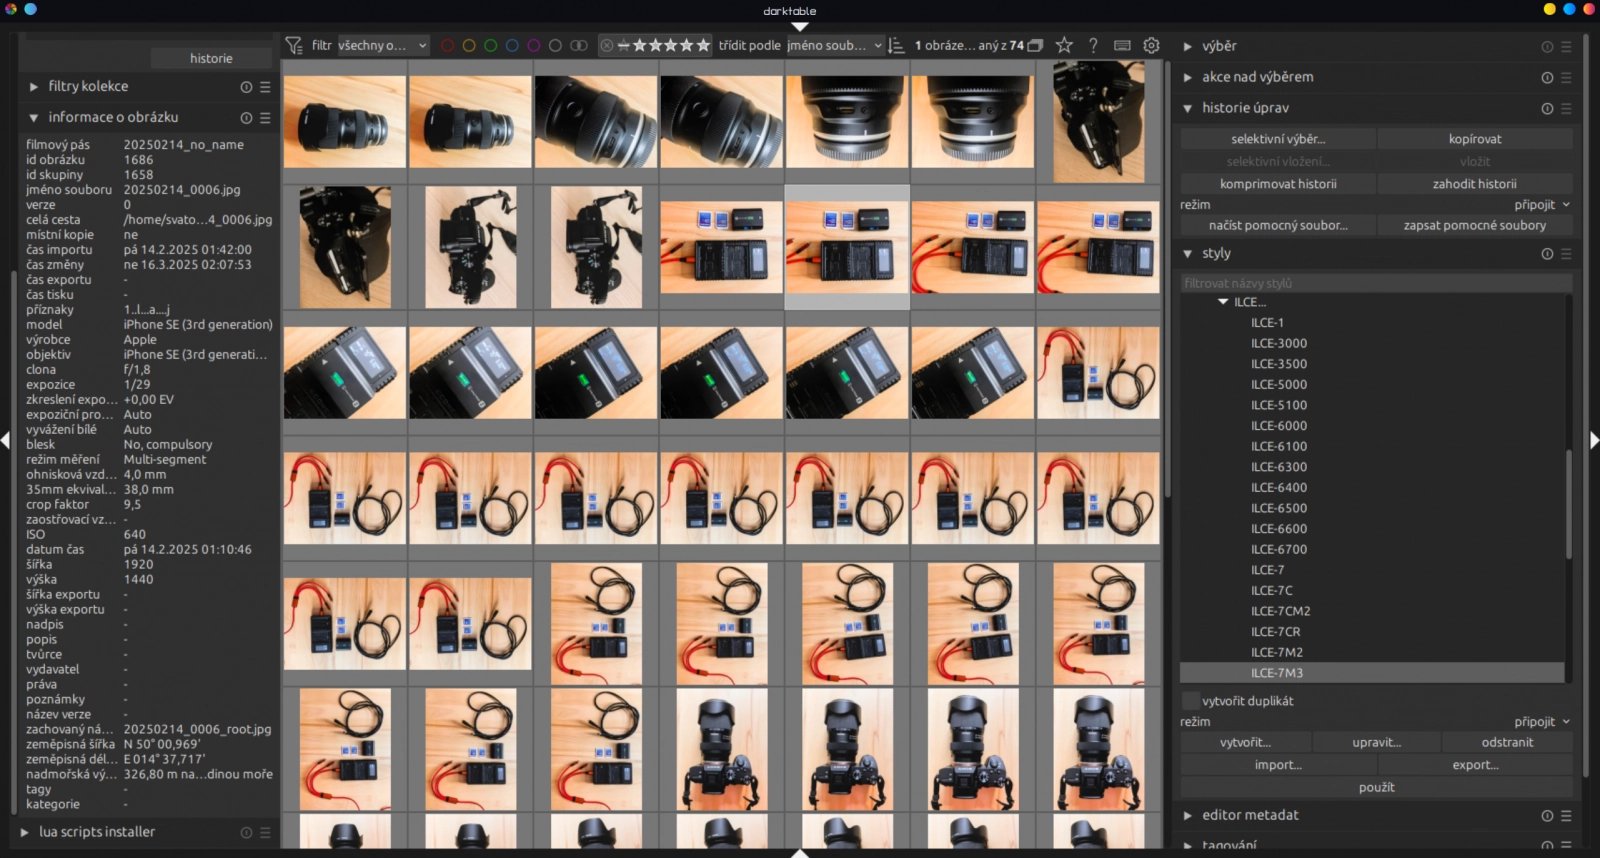1600x858 pixels.
Task: Toggle the yellow color label filter
Action: 468,46
